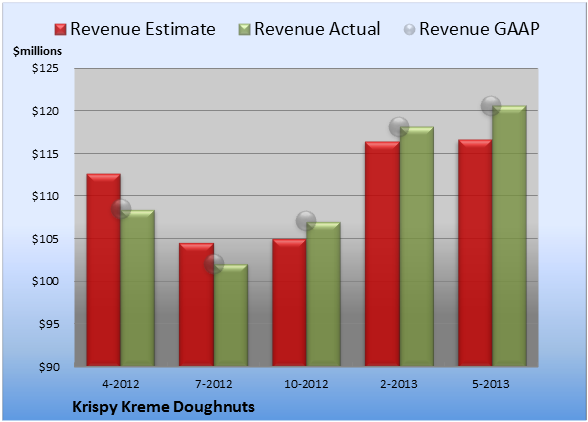
Task: Click the gray Revenue GAAP legend marker
Action: (410, 30)
